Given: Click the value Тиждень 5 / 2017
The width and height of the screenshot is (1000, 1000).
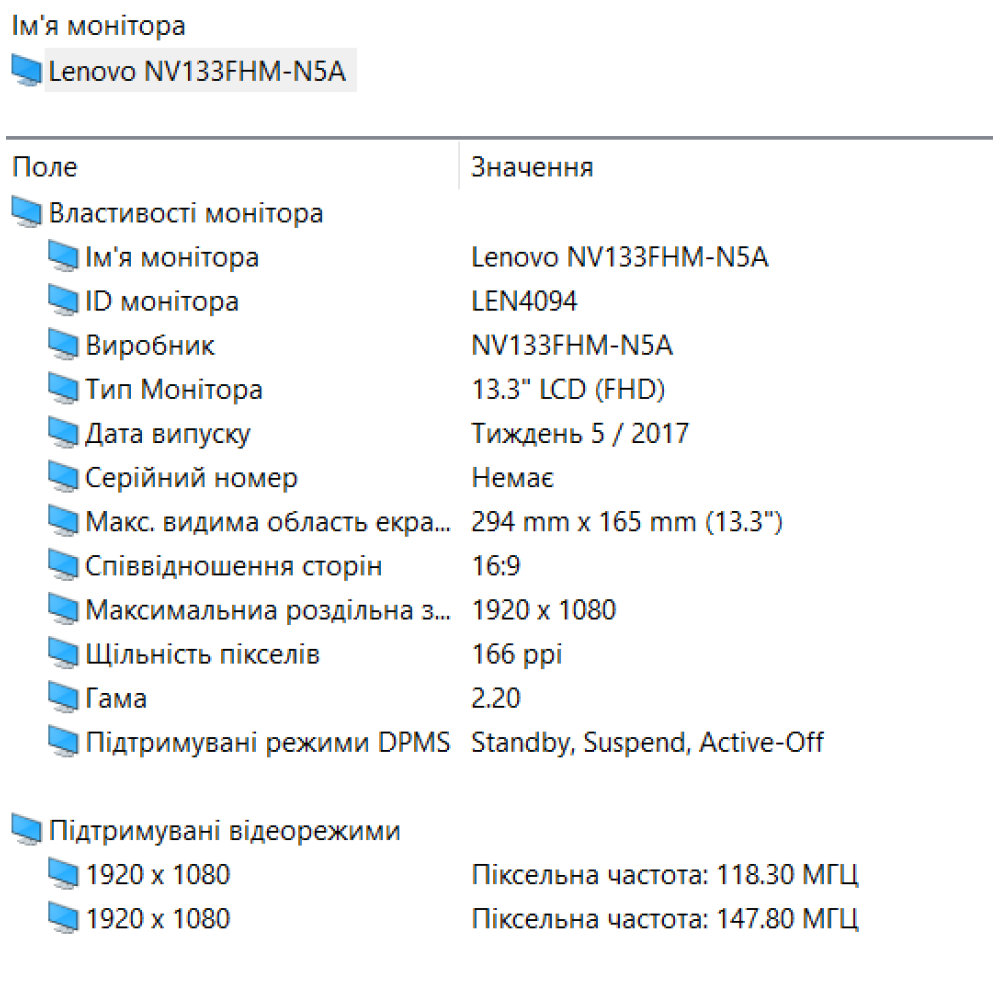Looking at the screenshot, I should (x=580, y=434).
